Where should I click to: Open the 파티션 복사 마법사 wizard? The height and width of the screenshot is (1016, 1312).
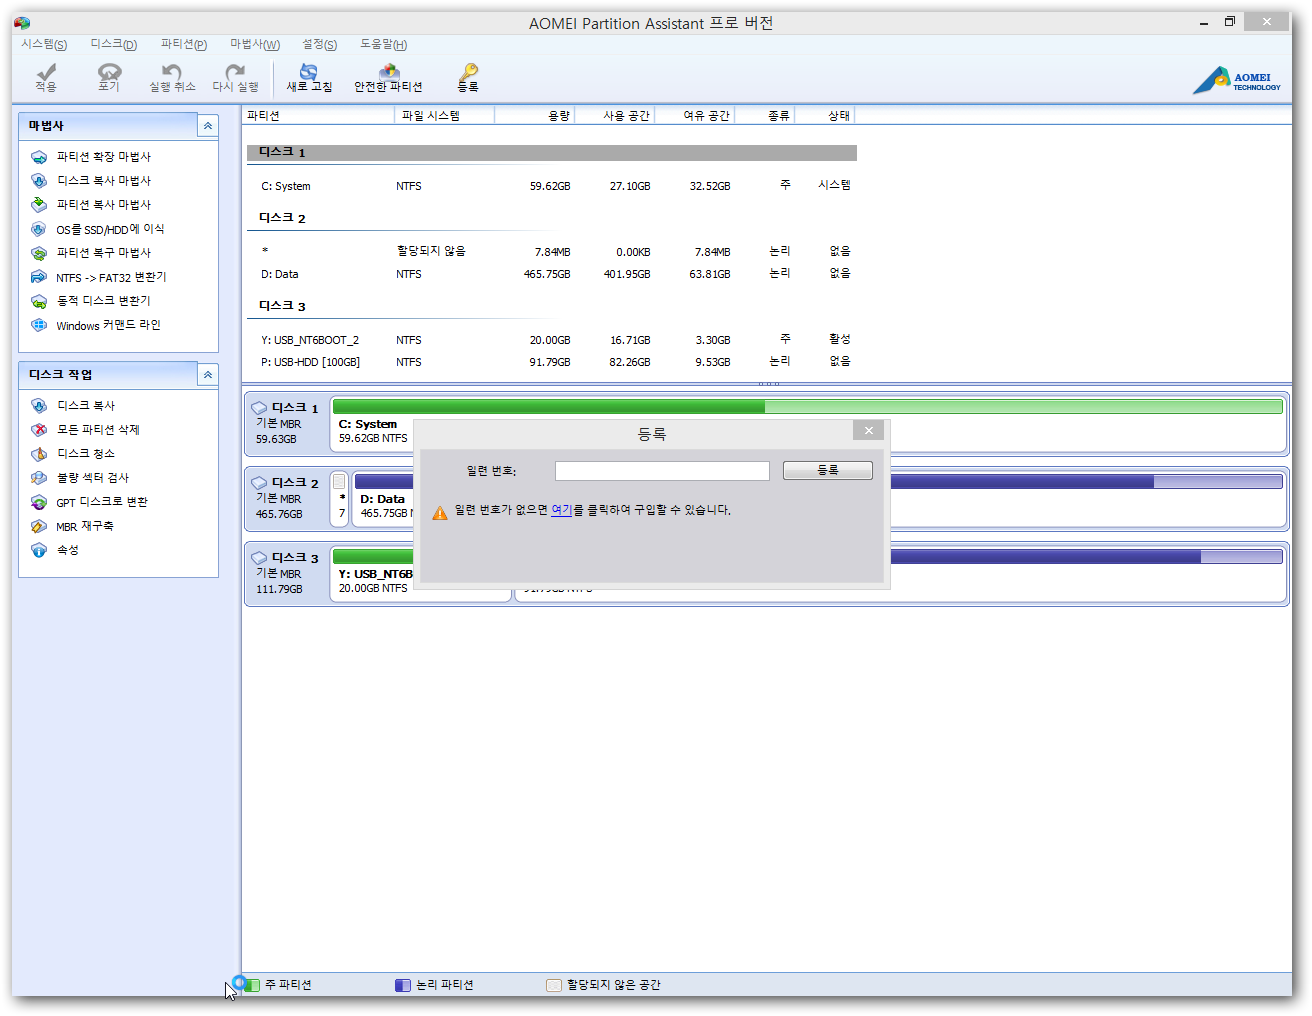point(103,205)
